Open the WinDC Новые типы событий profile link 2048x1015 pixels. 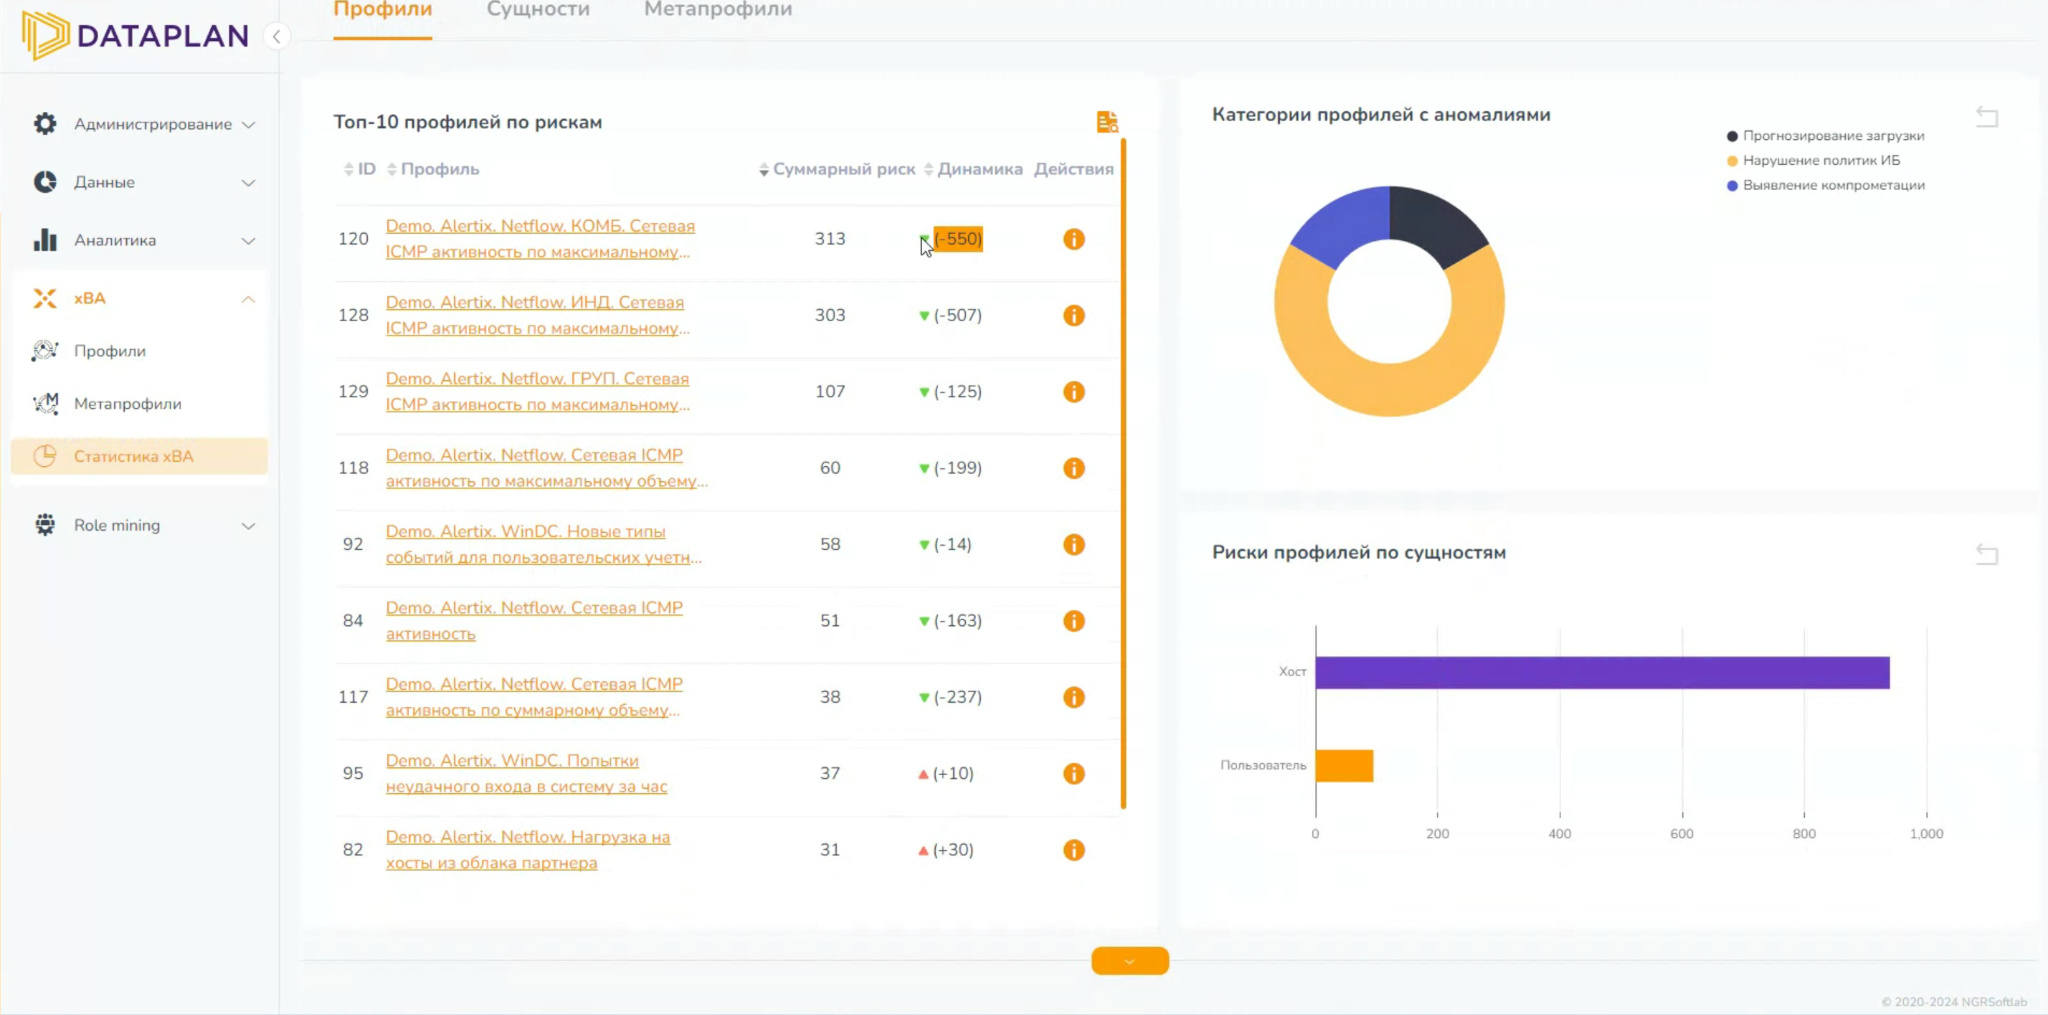click(x=544, y=545)
